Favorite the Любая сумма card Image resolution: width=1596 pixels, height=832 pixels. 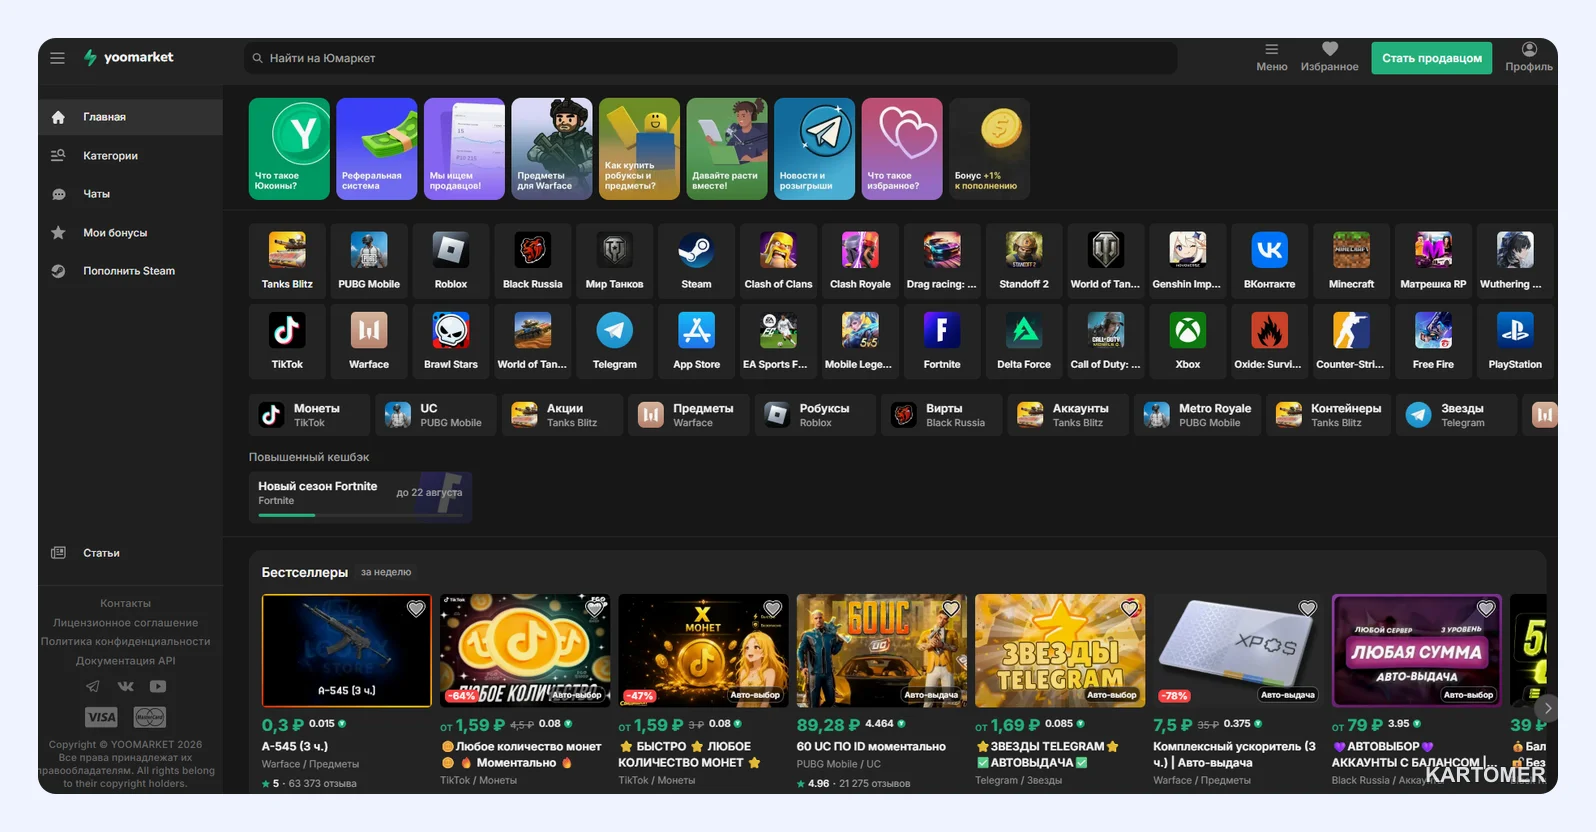1486,608
